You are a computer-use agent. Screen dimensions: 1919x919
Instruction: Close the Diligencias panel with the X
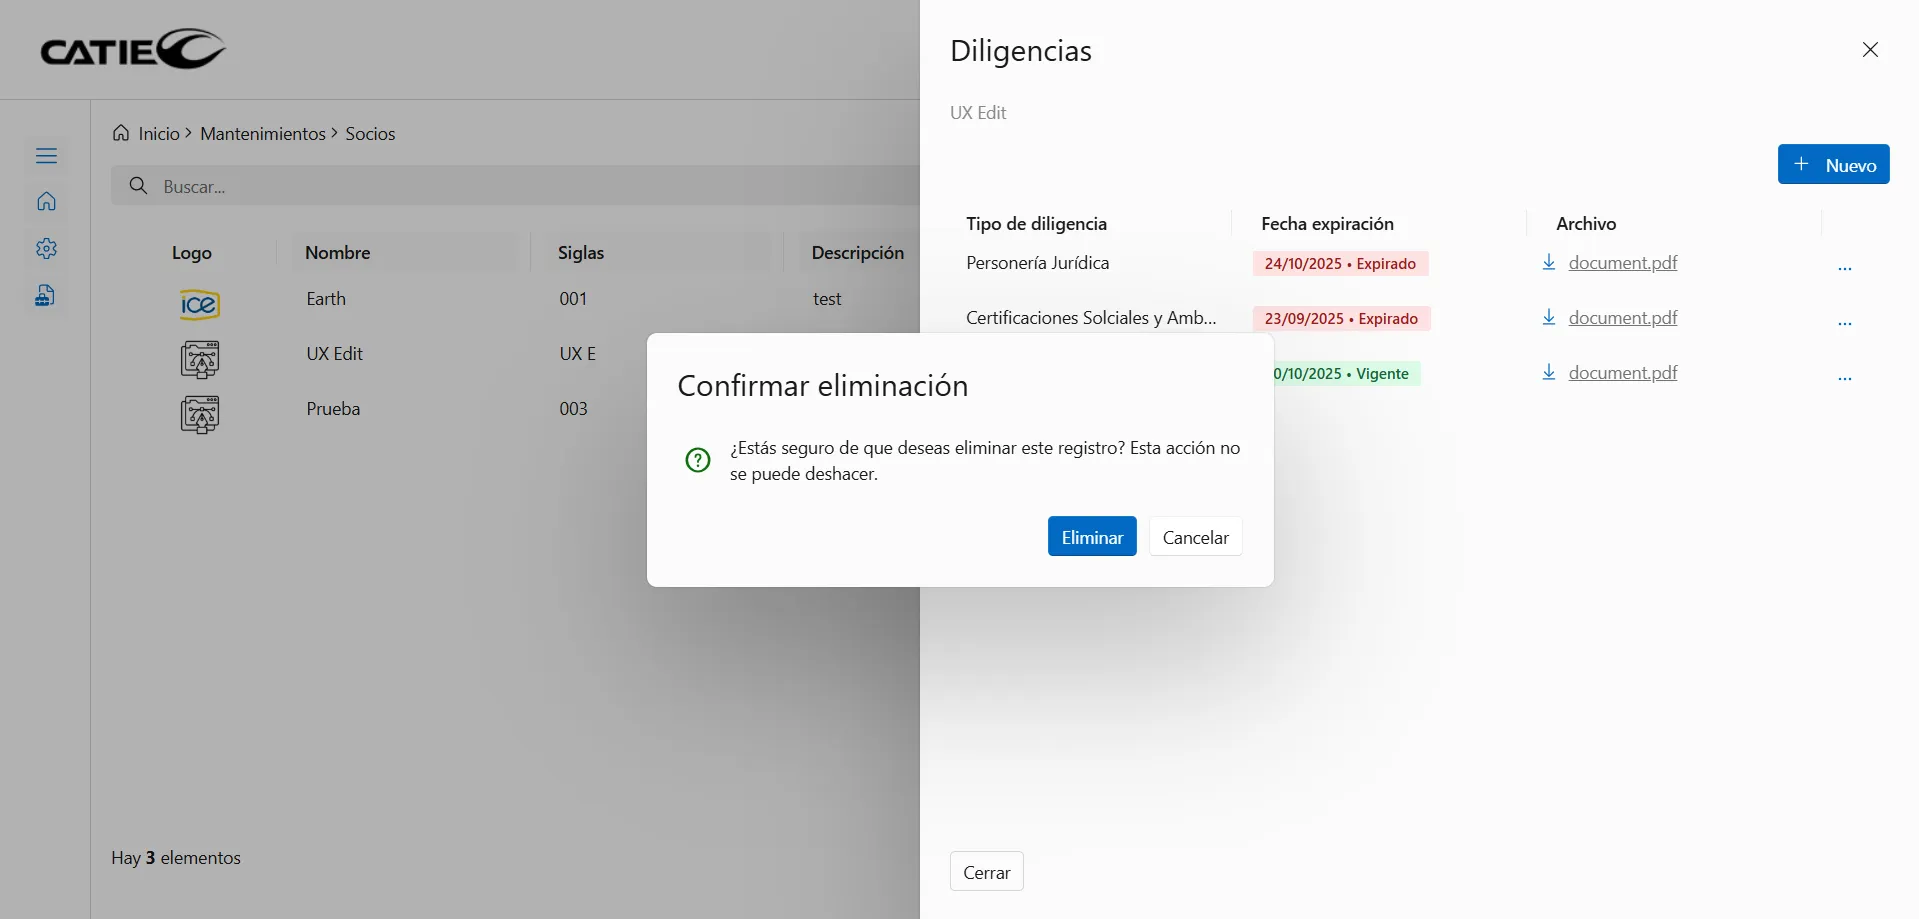pos(1870,49)
